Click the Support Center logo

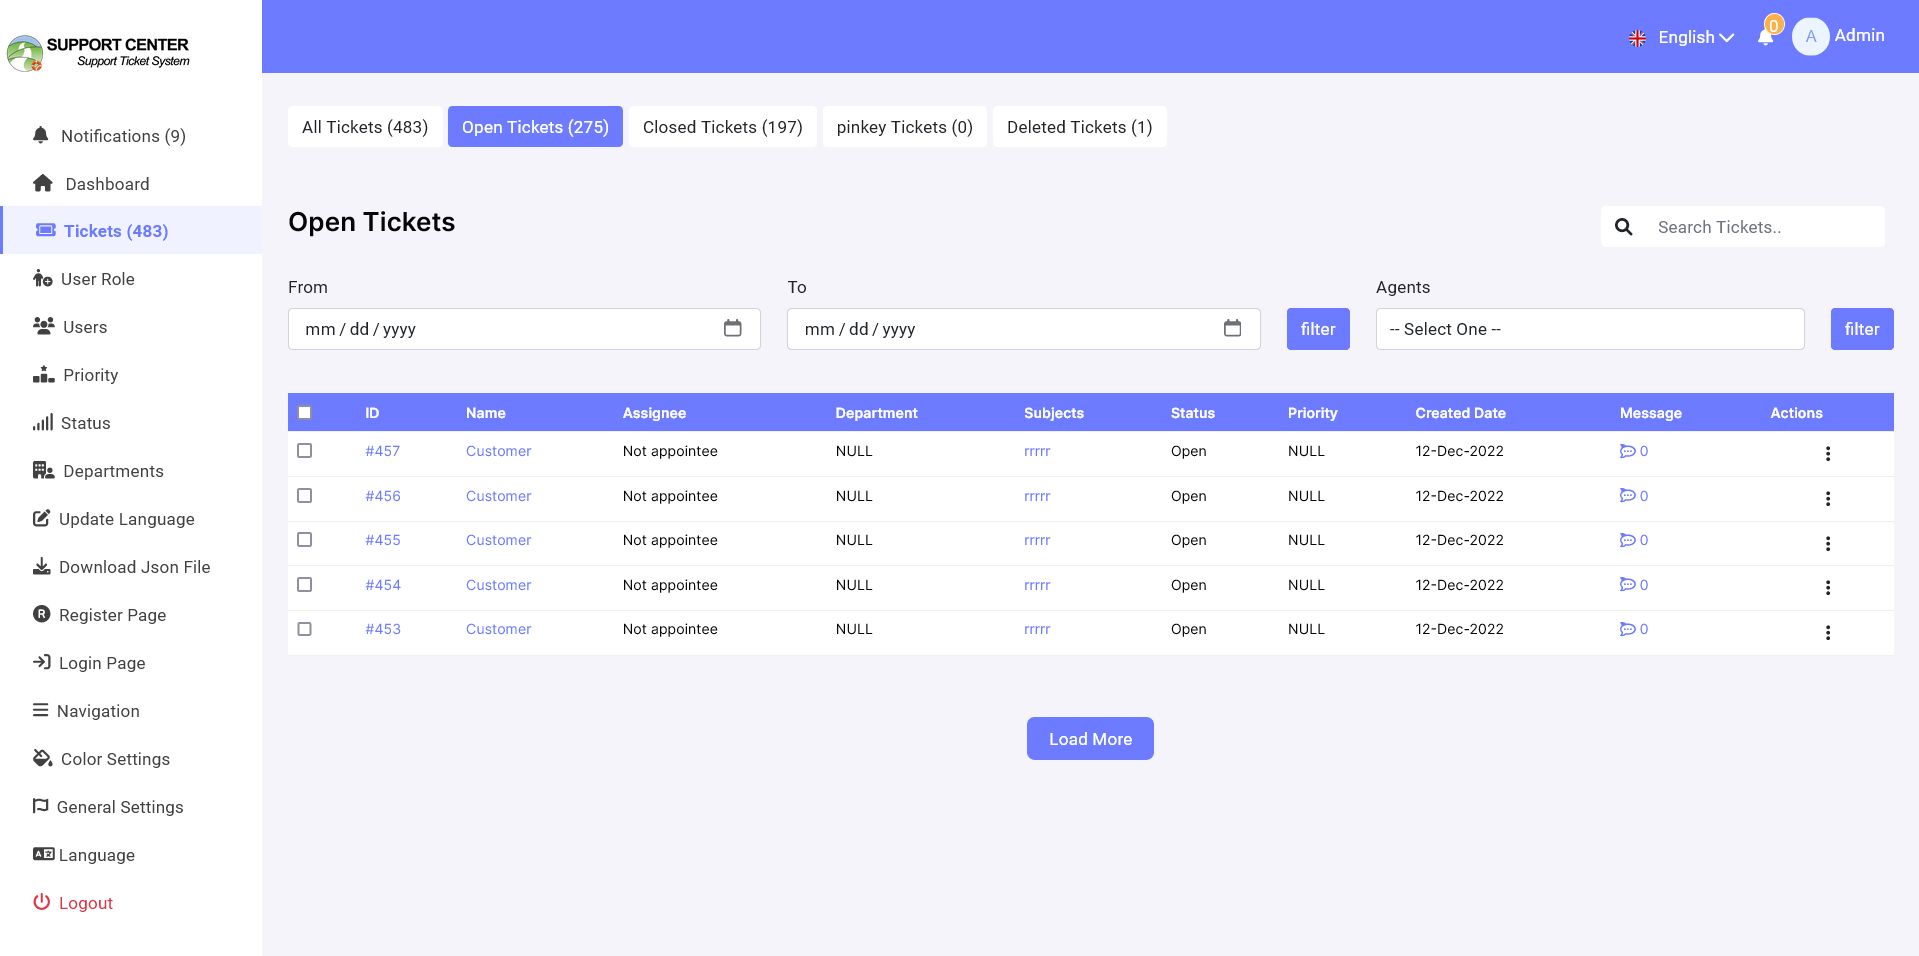[x=98, y=52]
